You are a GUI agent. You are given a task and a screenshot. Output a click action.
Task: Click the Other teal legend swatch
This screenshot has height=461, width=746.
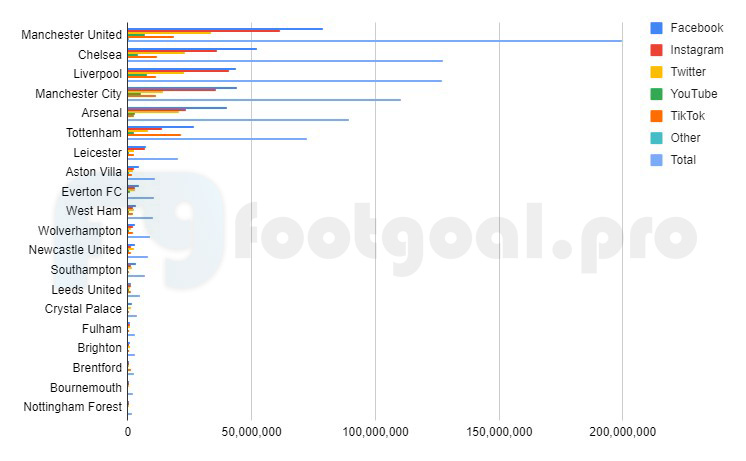point(656,138)
